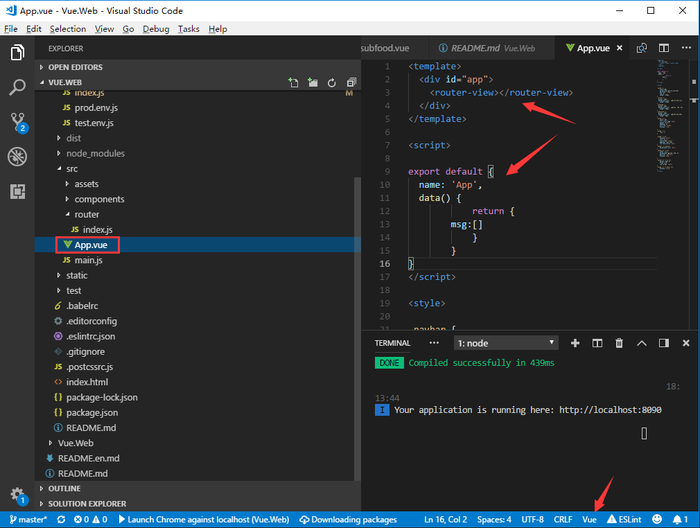This screenshot has width=700, height=528.
Task: Add a new terminal with the plus icon
Action: point(575,343)
